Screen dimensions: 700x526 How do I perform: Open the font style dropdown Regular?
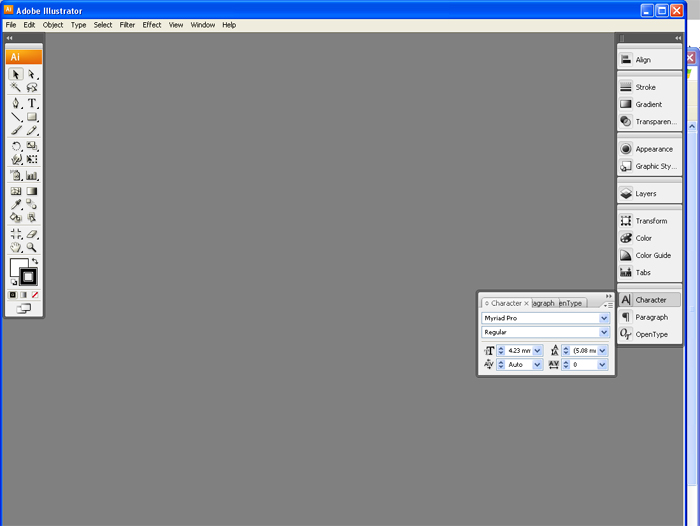tap(604, 332)
